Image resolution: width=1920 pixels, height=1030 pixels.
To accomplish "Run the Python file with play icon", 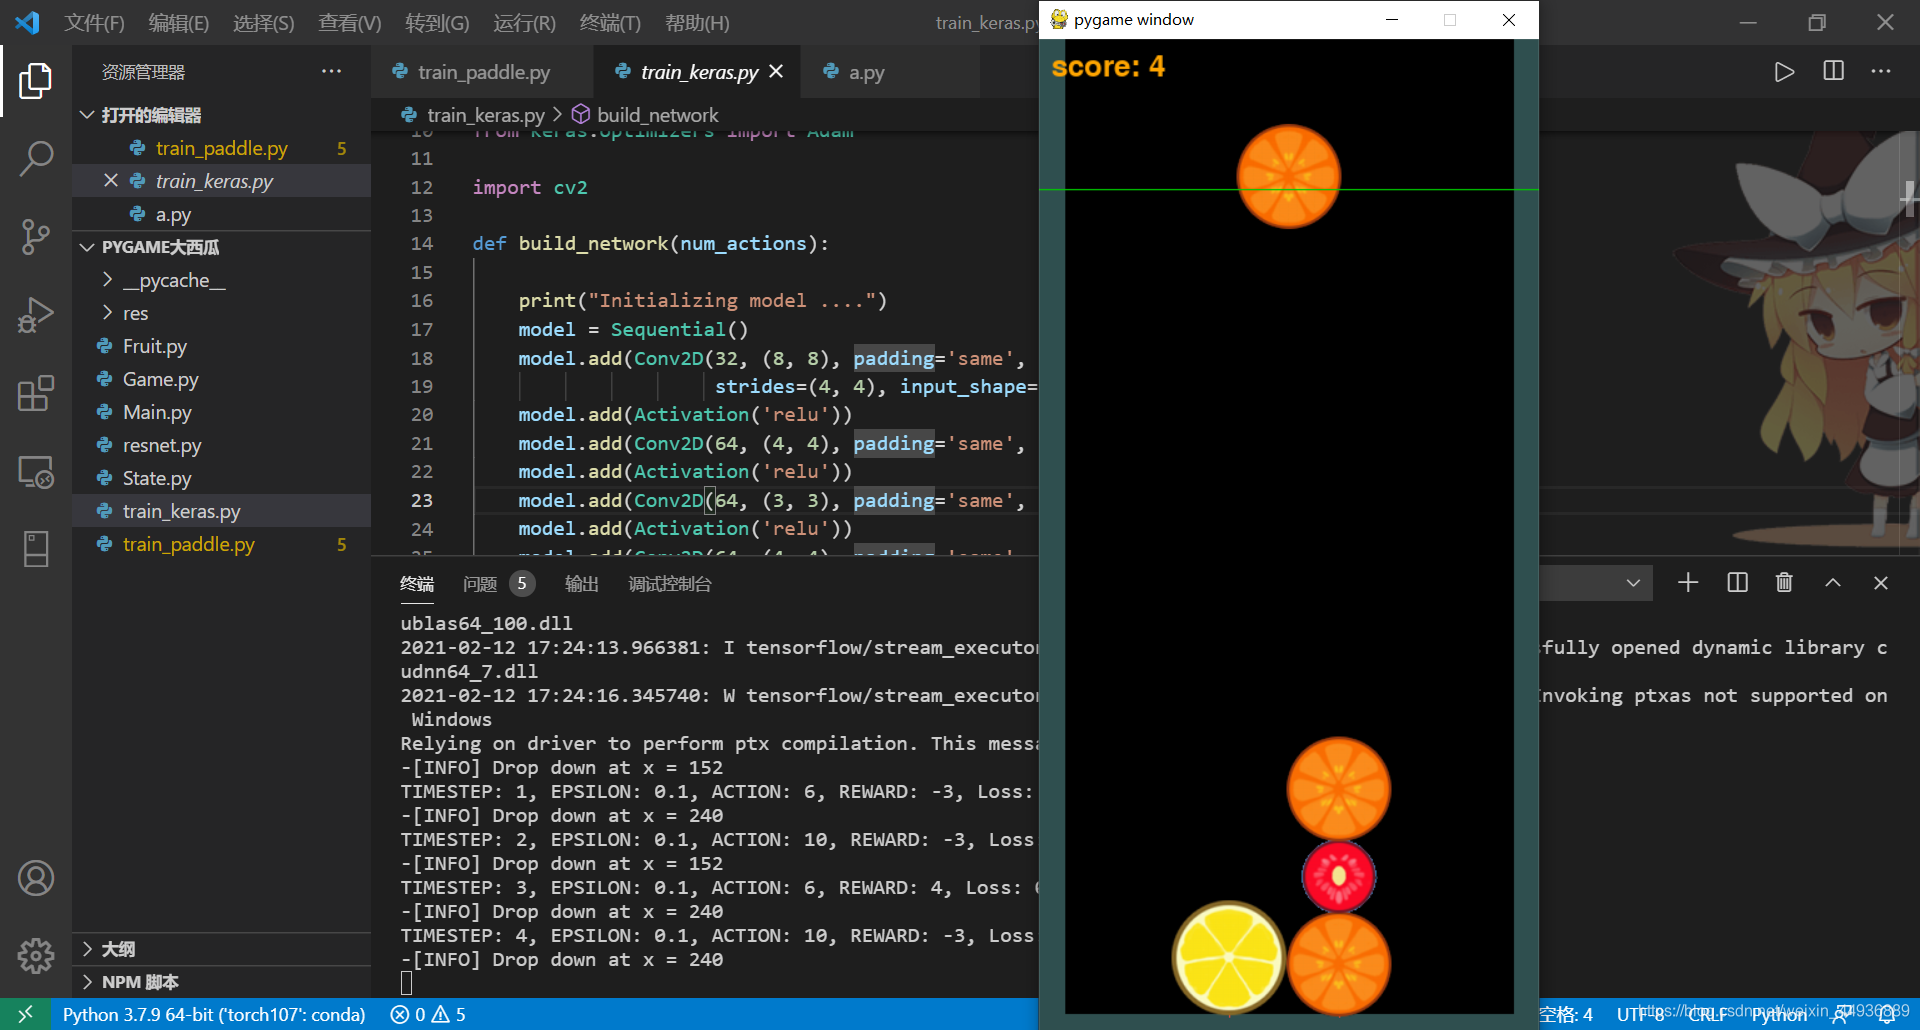I will pos(1784,72).
